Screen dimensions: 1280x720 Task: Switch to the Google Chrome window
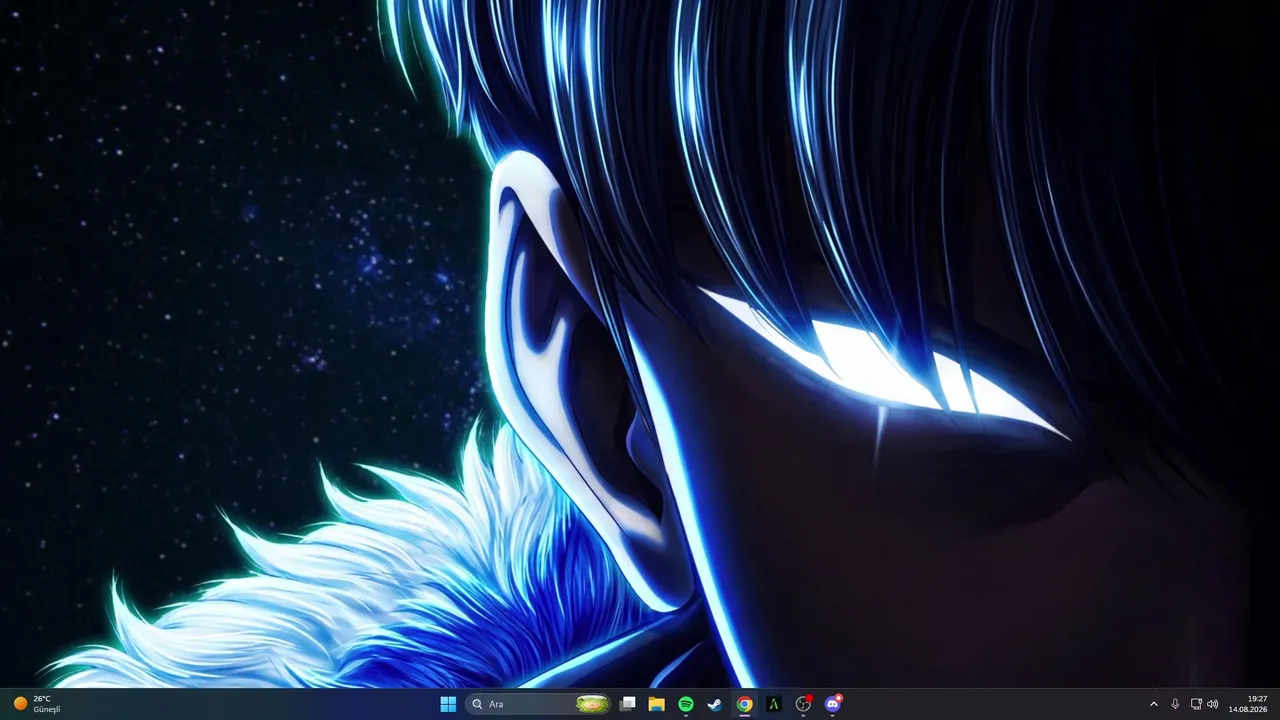point(744,704)
